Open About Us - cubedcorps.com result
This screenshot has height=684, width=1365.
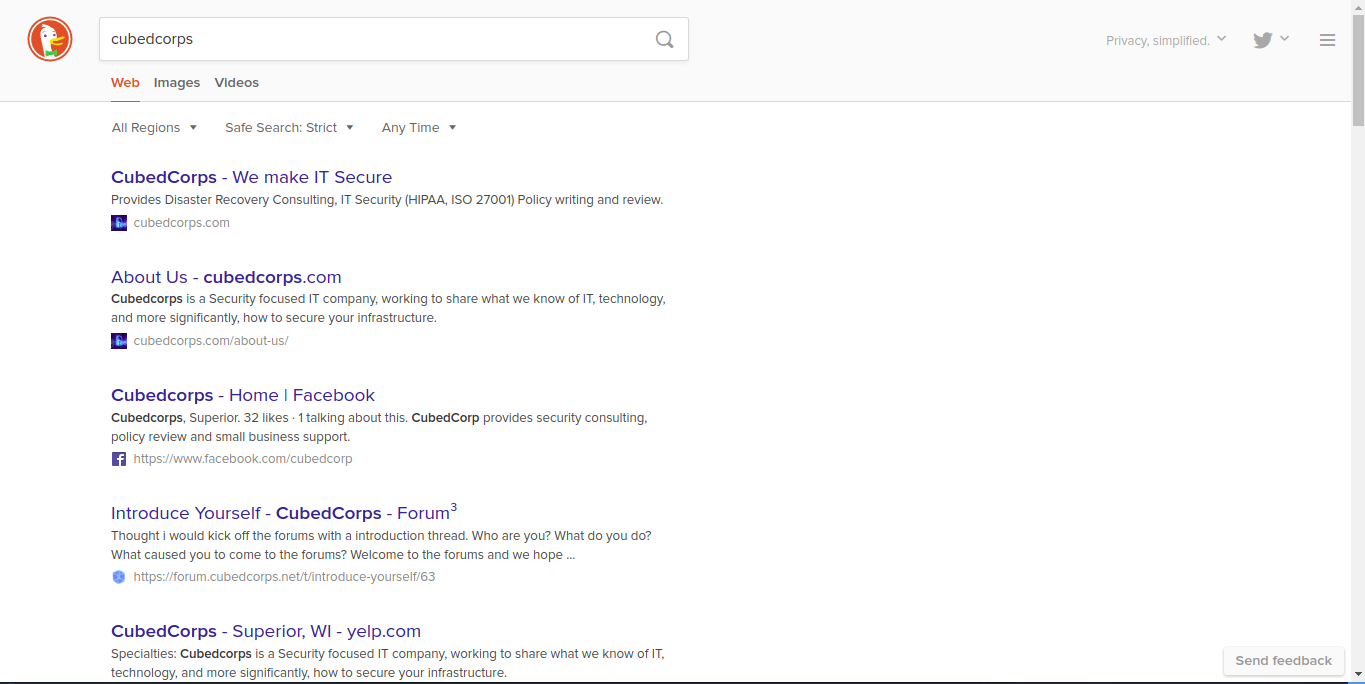click(226, 277)
